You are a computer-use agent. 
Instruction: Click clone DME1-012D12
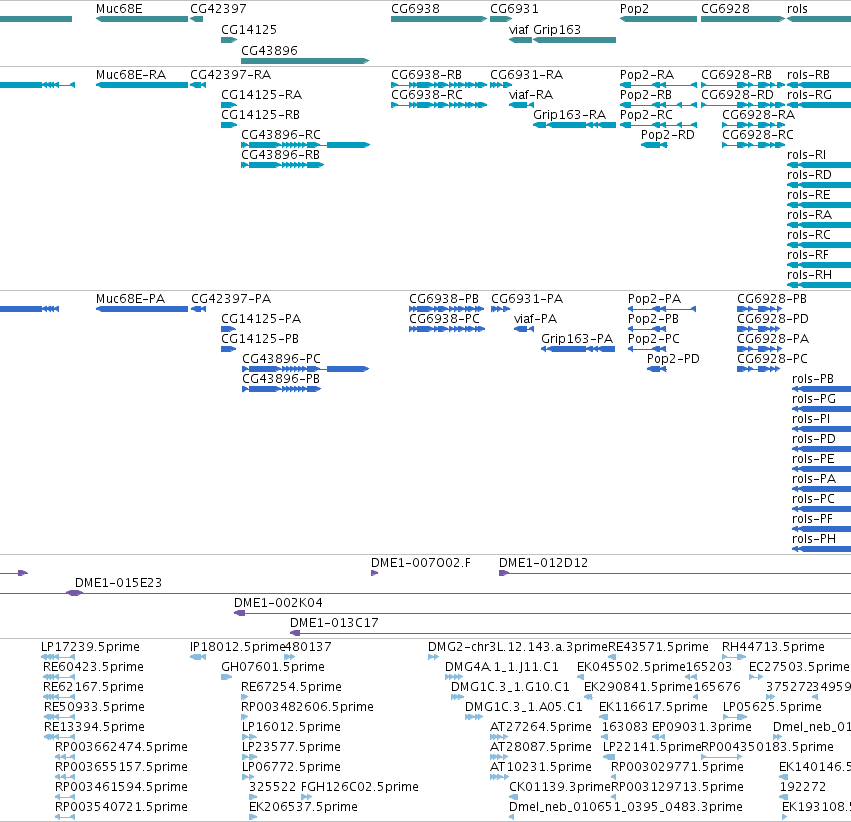[543, 563]
